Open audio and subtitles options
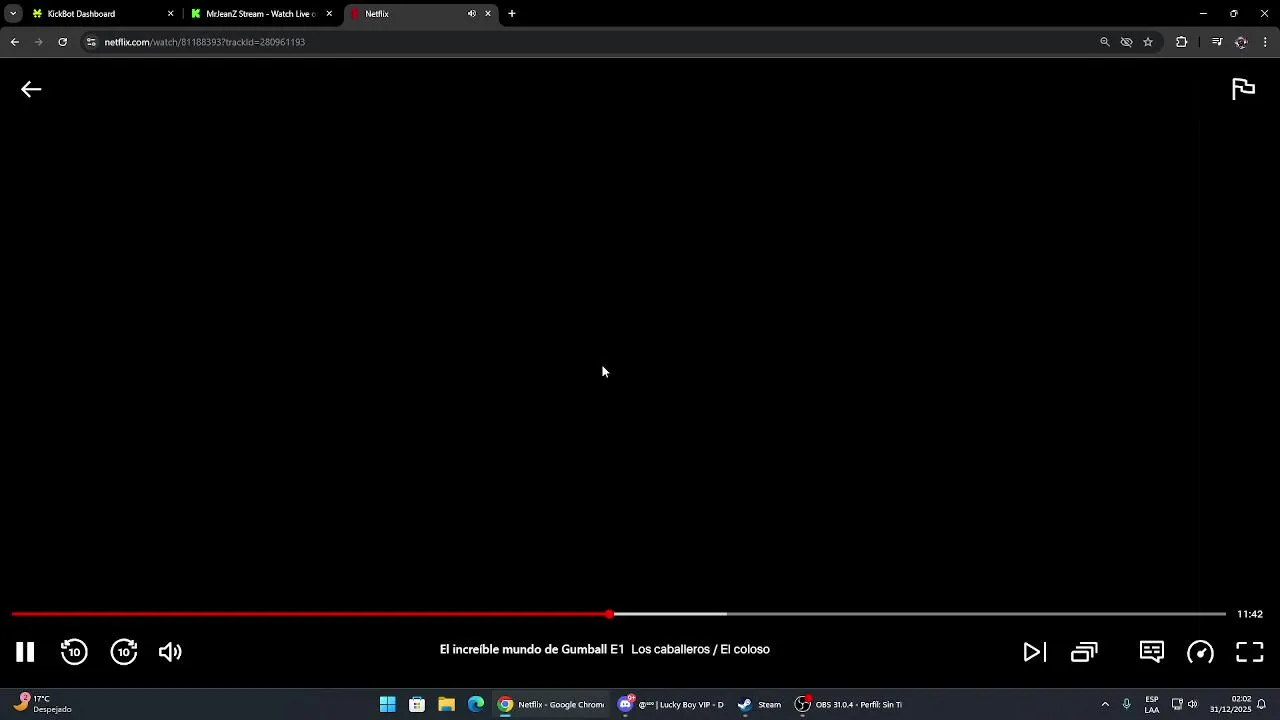 1152,652
